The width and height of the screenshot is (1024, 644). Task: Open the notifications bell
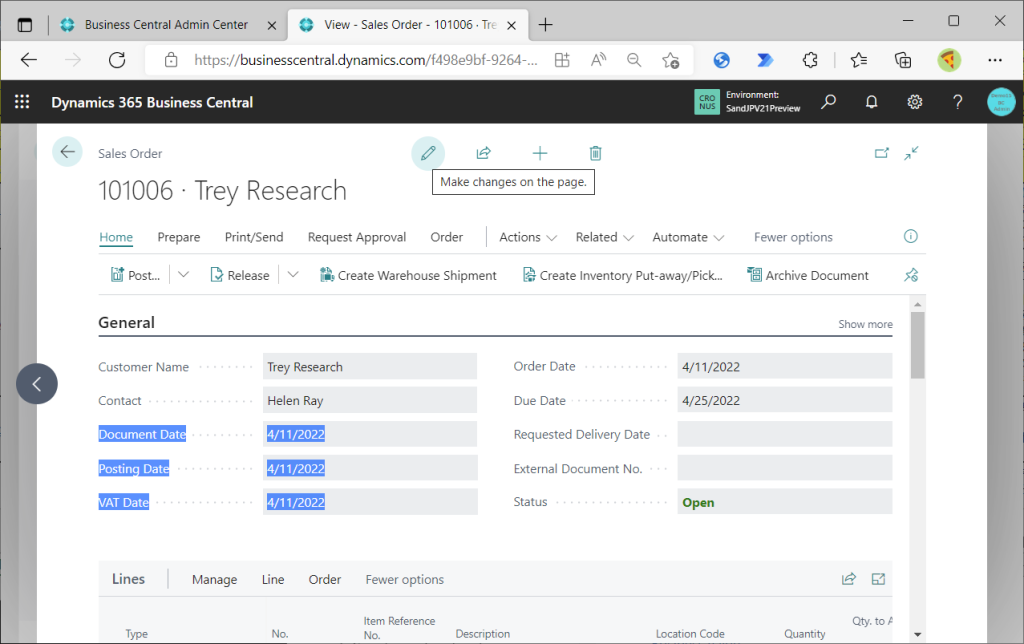871,102
